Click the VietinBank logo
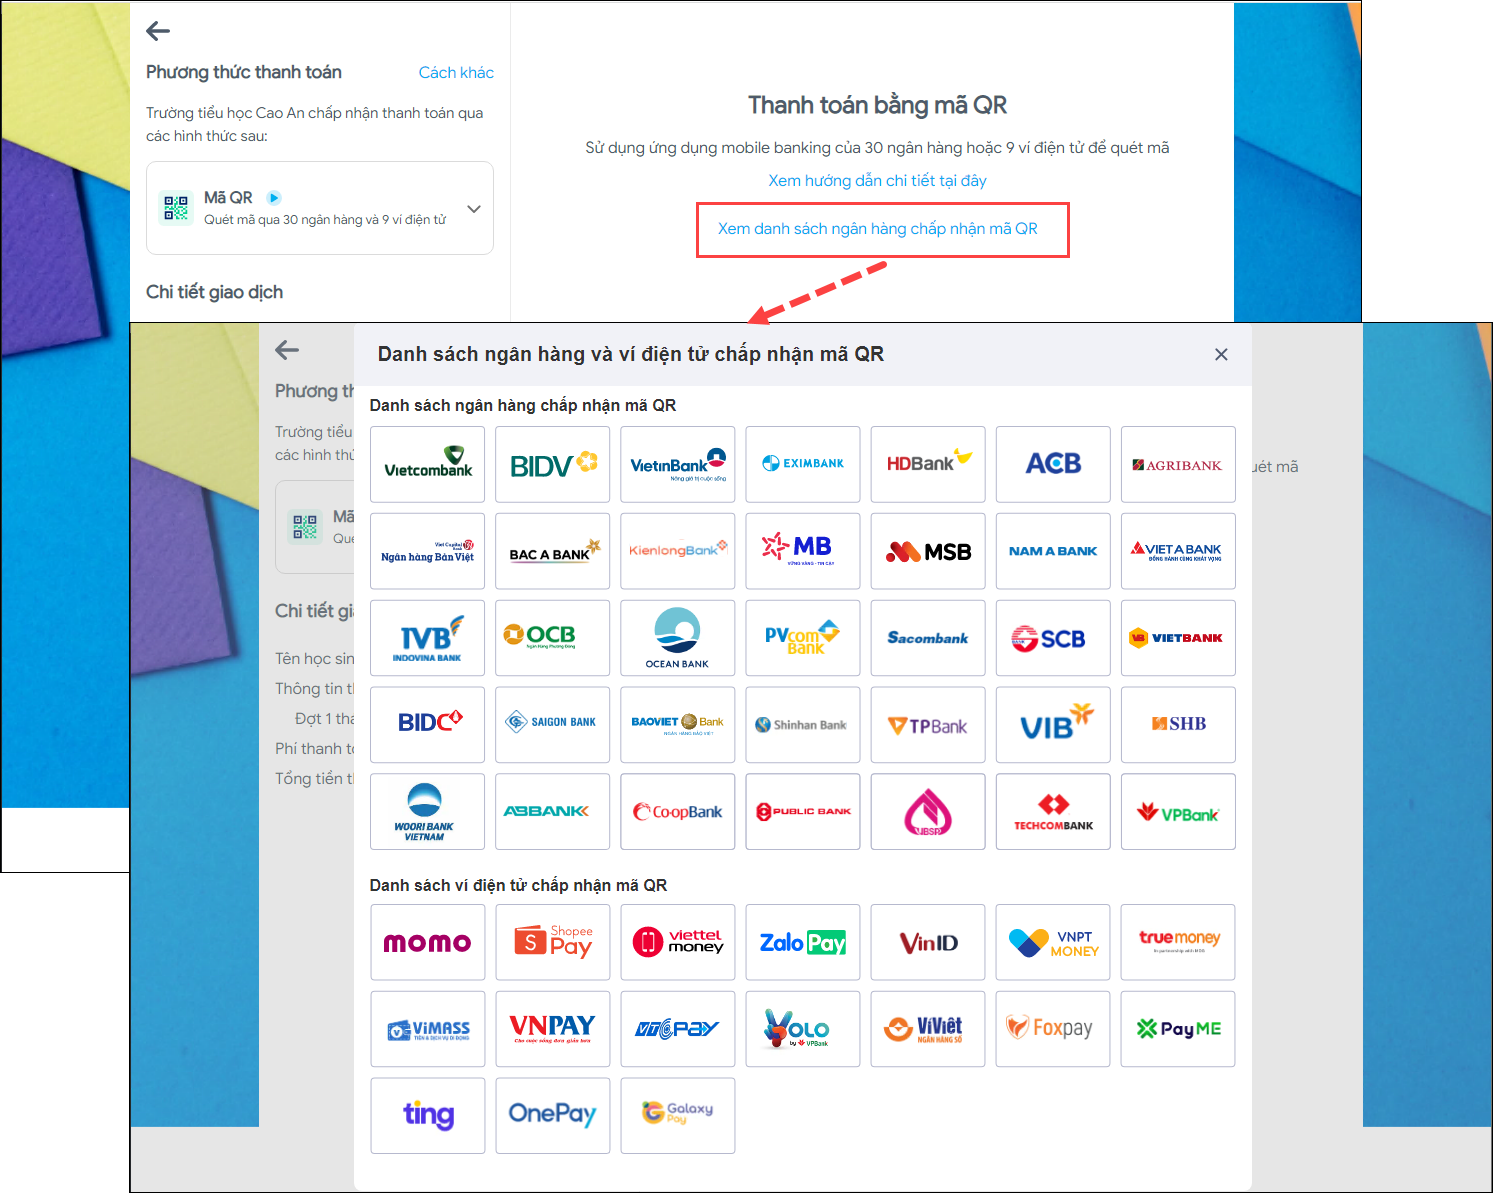The width and height of the screenshot is (1493, 1193). pyautogui.click(x=678, y=464)
